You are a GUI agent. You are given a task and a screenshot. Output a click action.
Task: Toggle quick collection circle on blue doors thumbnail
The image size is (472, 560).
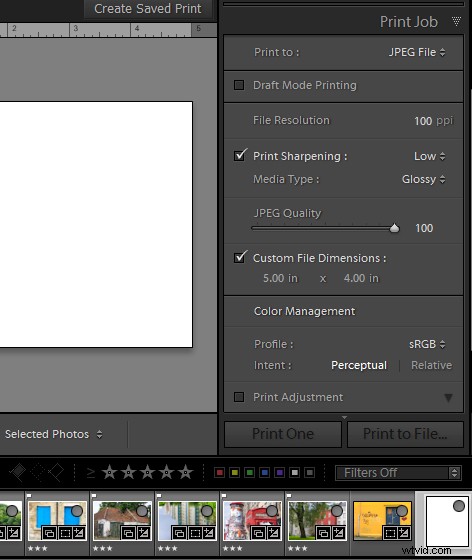pyautogui.click(x=77, y=511)
